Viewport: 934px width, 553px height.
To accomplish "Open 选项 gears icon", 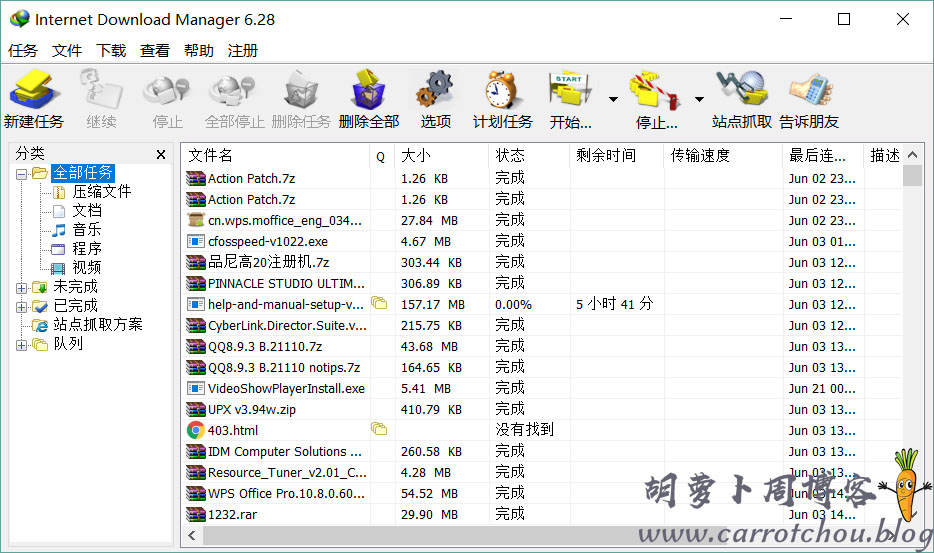I will 435,89.
